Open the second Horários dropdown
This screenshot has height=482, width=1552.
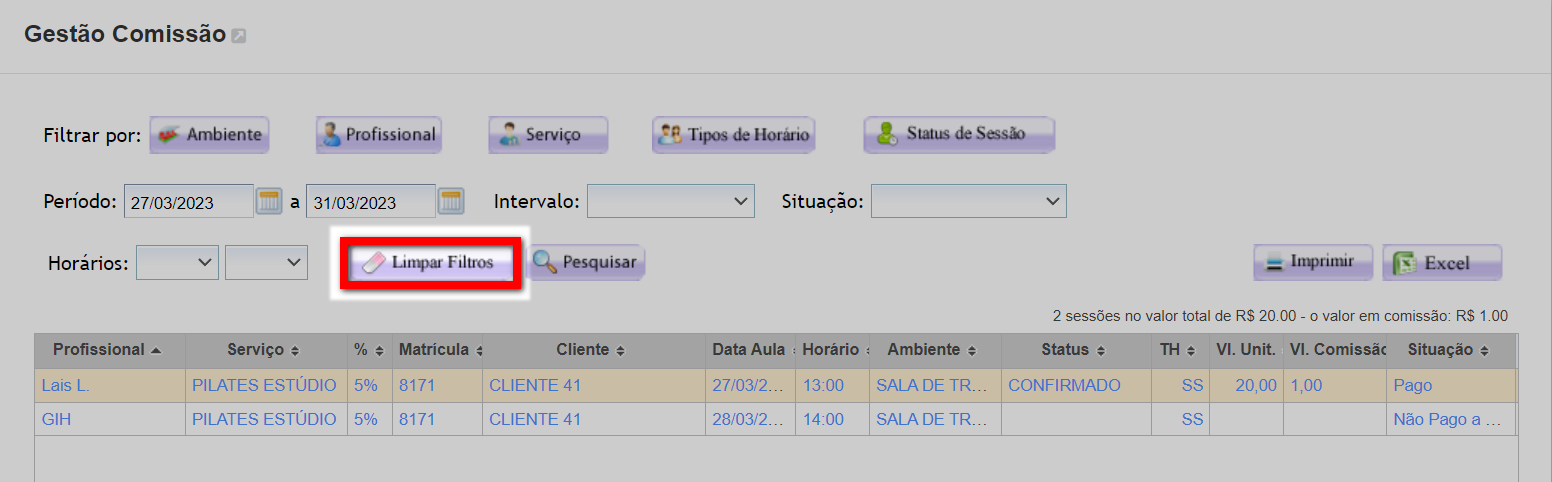pos(266,262)
